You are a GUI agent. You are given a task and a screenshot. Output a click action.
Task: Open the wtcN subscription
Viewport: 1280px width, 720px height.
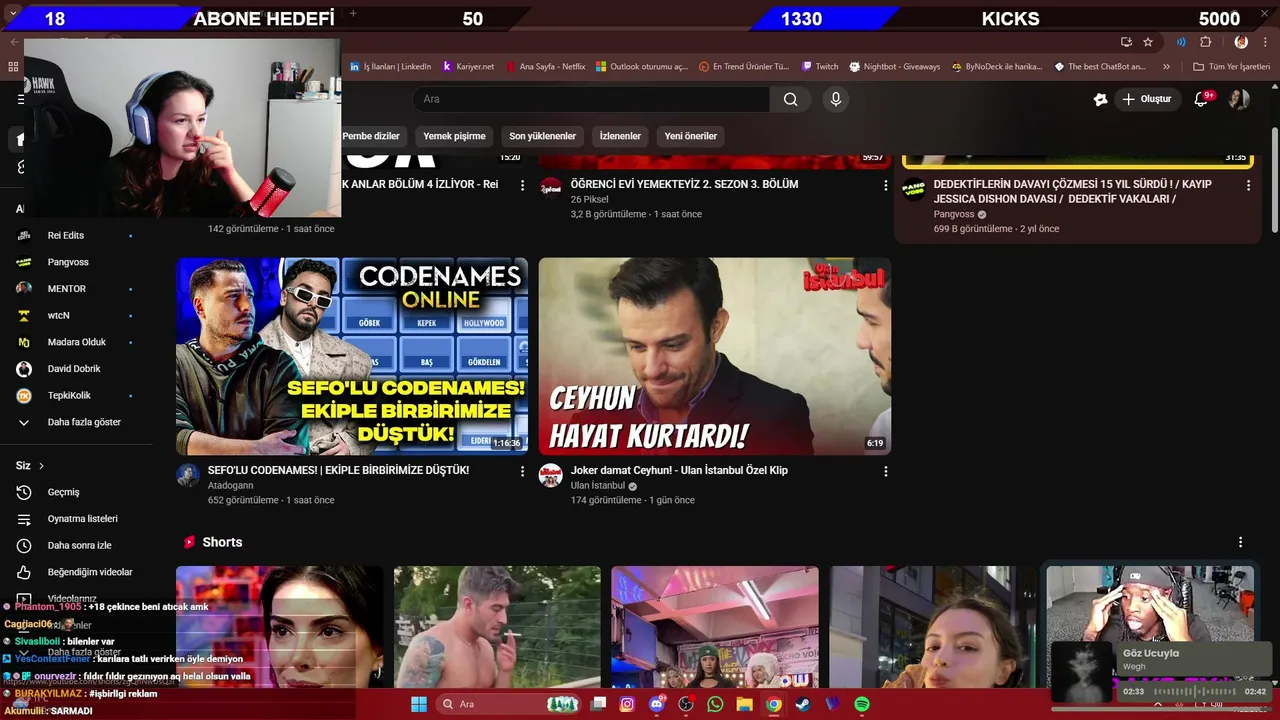point(59,315)
